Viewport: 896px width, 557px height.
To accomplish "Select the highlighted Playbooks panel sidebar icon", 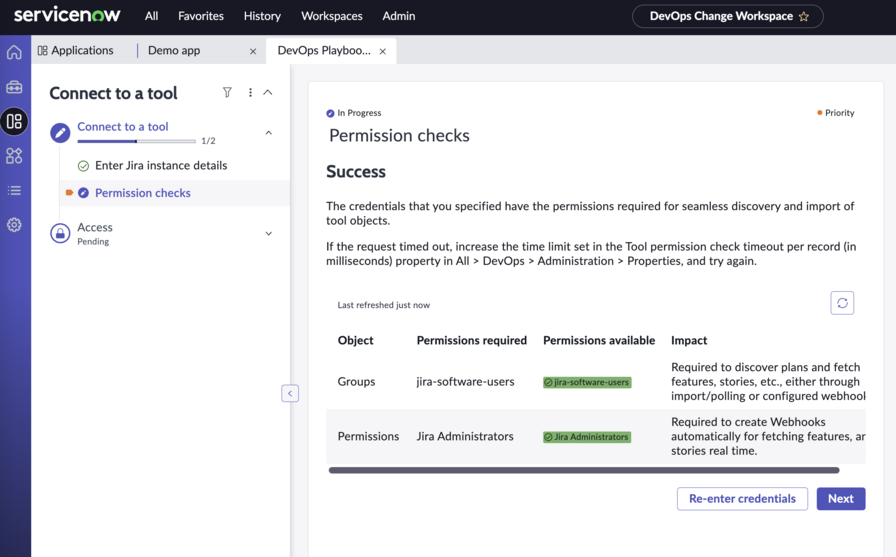I will tap(14, 121).
